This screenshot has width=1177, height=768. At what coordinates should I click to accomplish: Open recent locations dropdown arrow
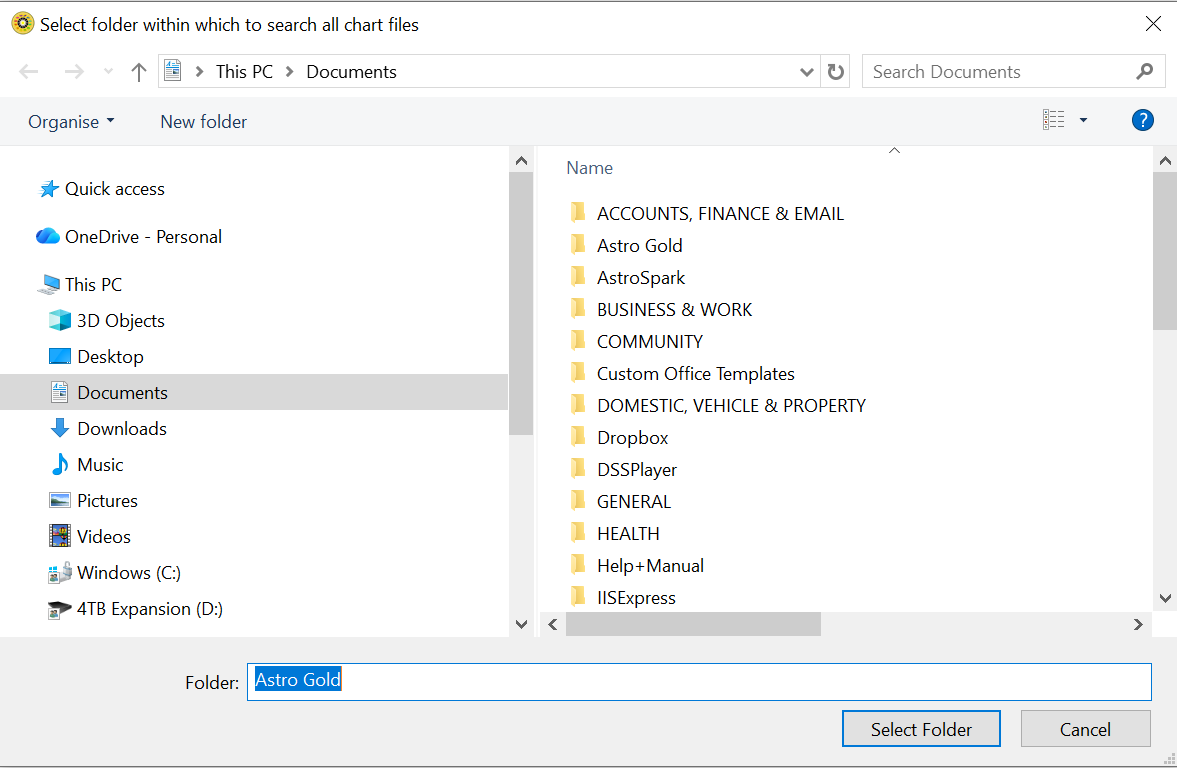coord(109,72)
